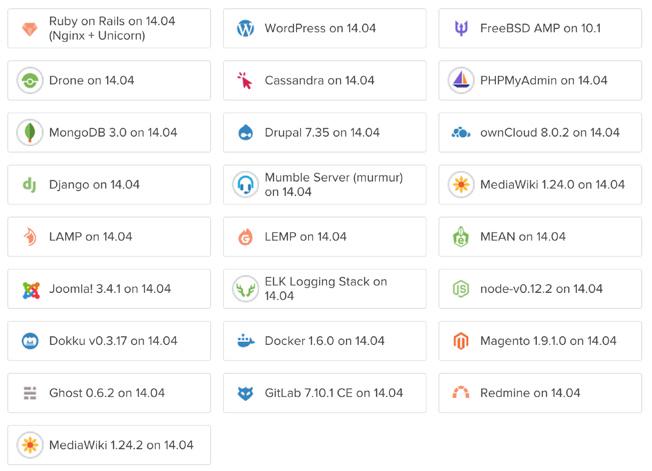
Task: Select ownCloud 8.0.2 on 14.04
Action: (540, 133)
